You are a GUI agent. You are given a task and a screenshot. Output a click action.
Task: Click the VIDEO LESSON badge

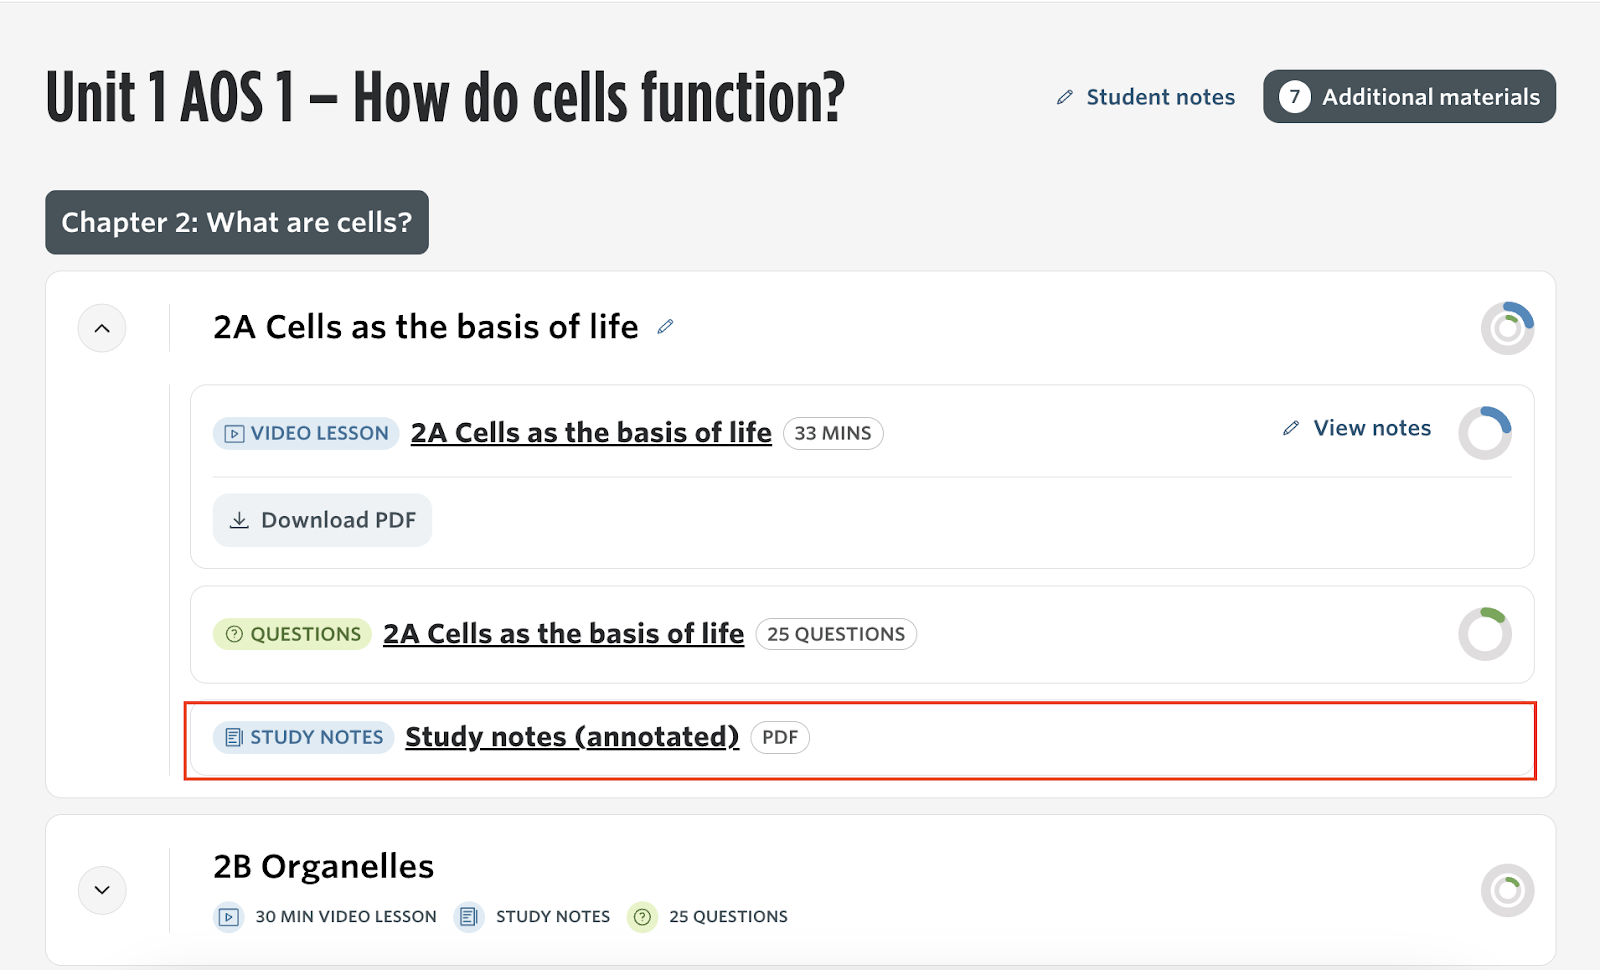(306, 433)
